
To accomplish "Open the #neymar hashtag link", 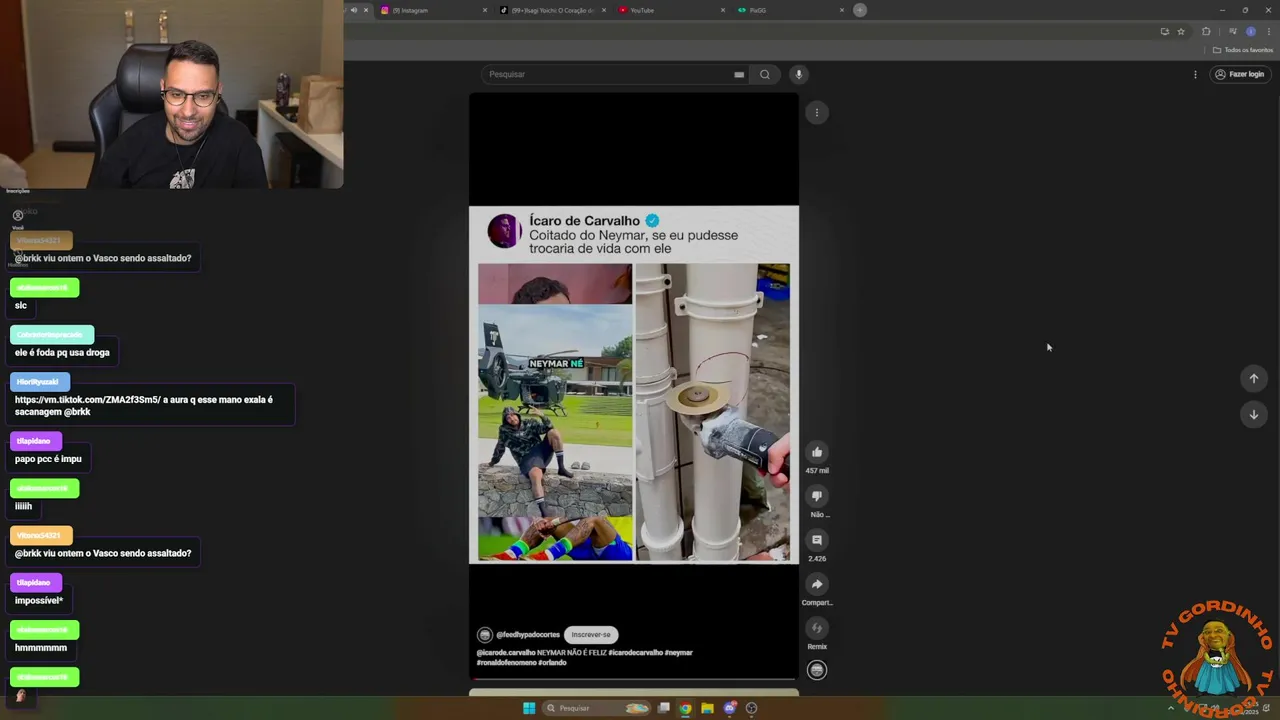I will pos(679,652).
